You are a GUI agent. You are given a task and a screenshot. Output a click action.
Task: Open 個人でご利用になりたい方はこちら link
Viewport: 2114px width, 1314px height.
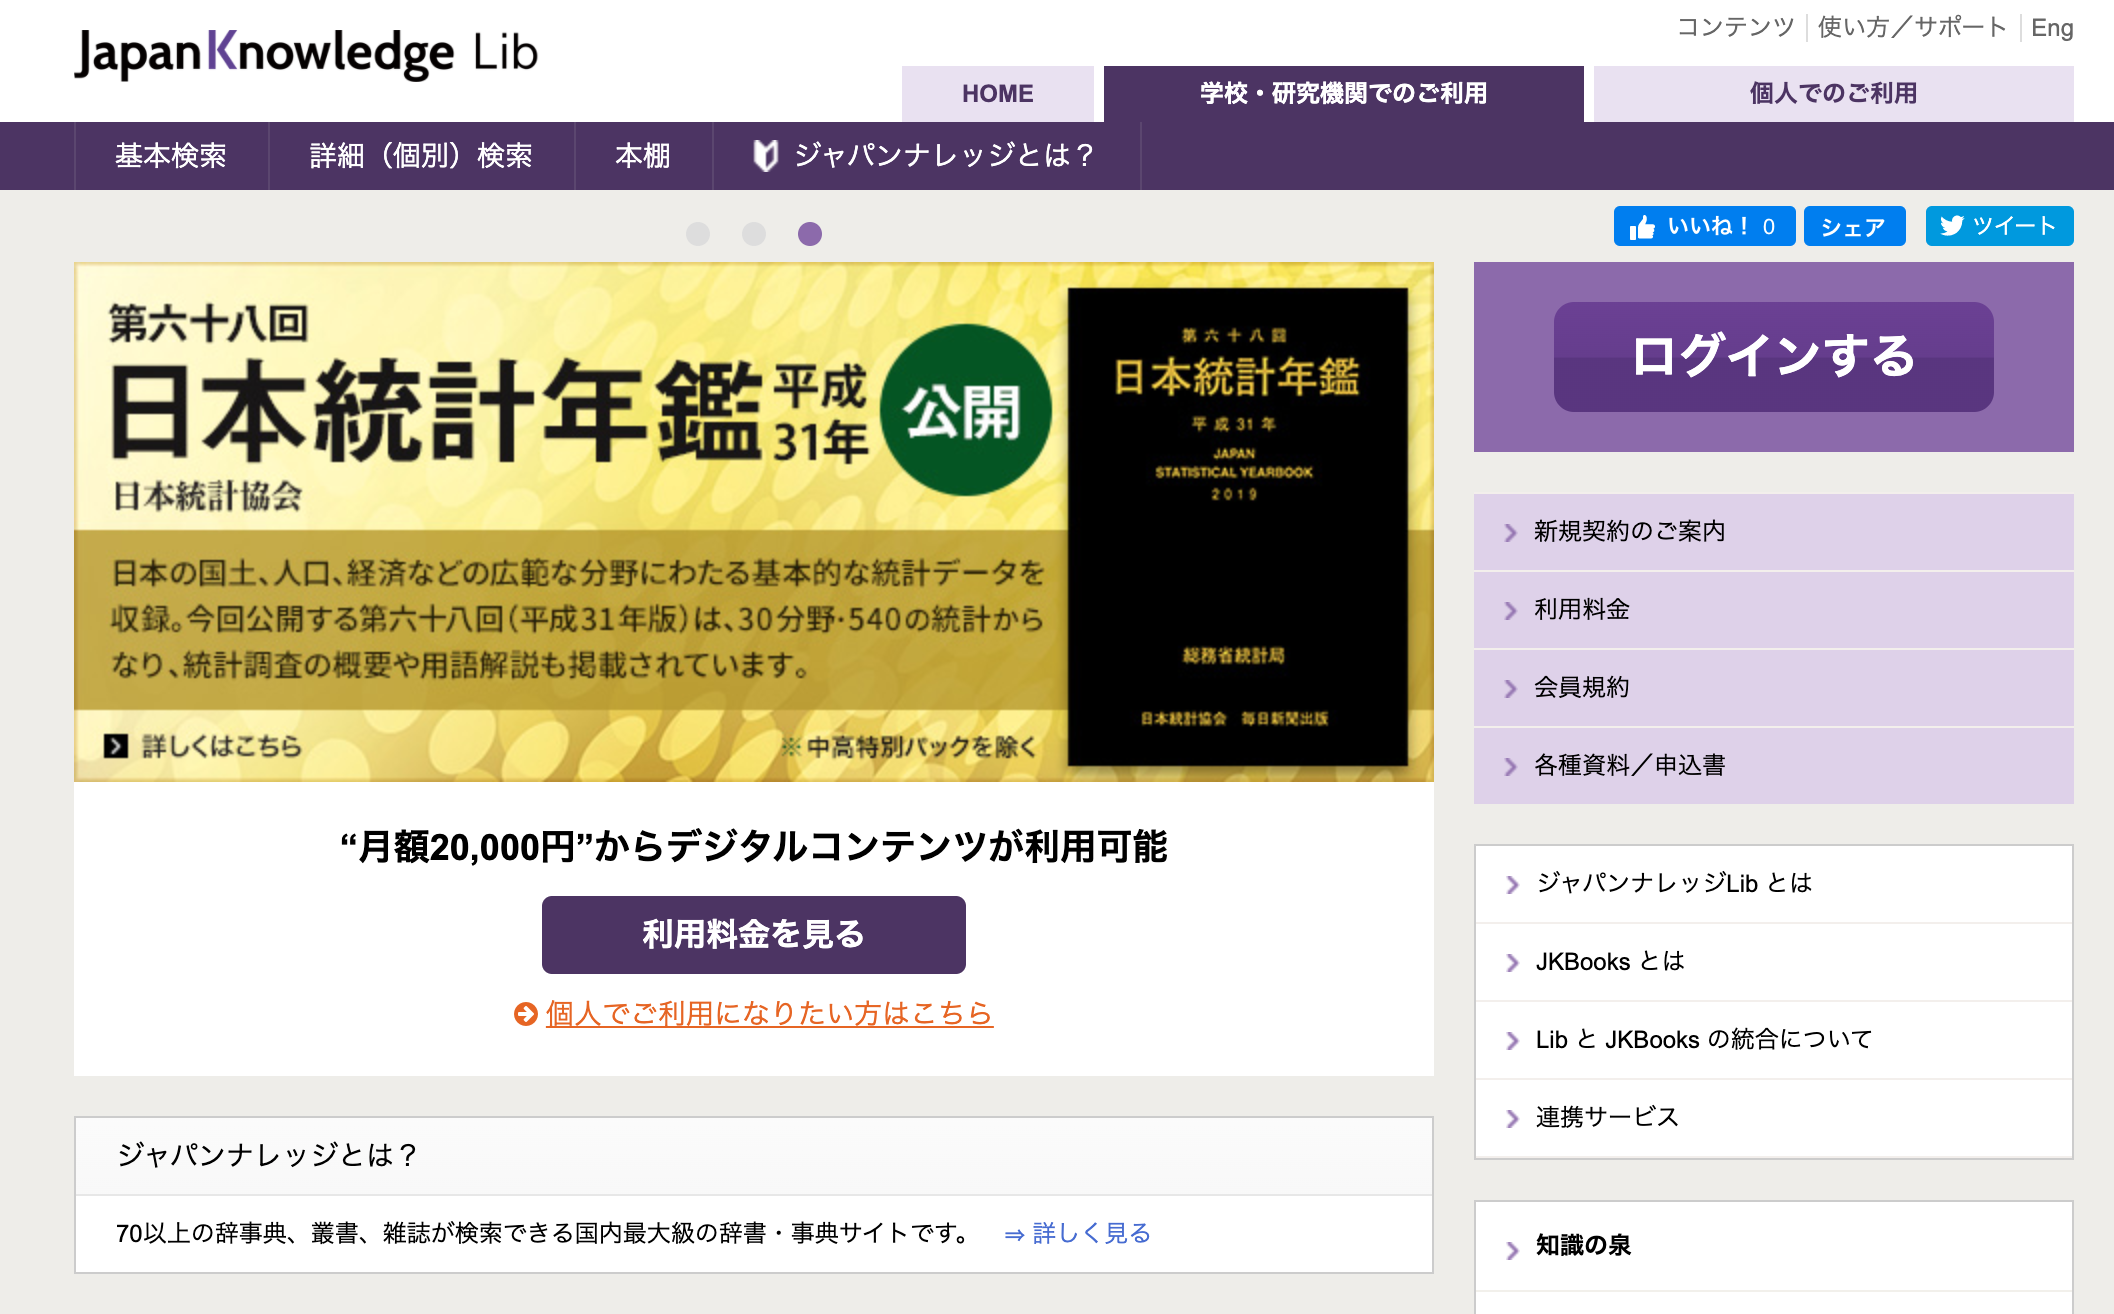[769, 1014]
